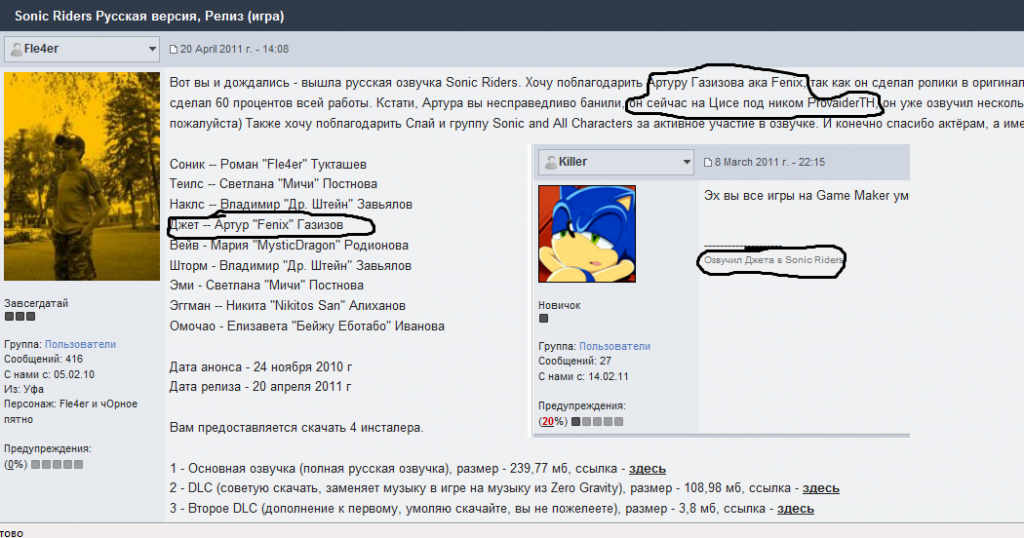The width and height of the screenshot is (1024, 538).
Task: Click С нами с: 05.02.10 text
Action: click(x=49, y=374)
